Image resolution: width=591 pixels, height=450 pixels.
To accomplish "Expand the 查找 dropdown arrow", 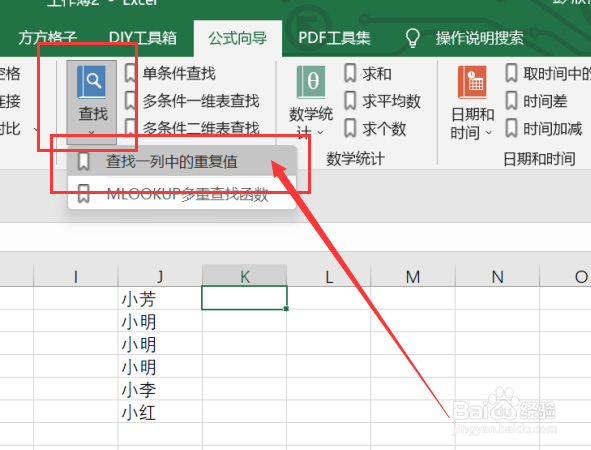I will pos(91,132).
